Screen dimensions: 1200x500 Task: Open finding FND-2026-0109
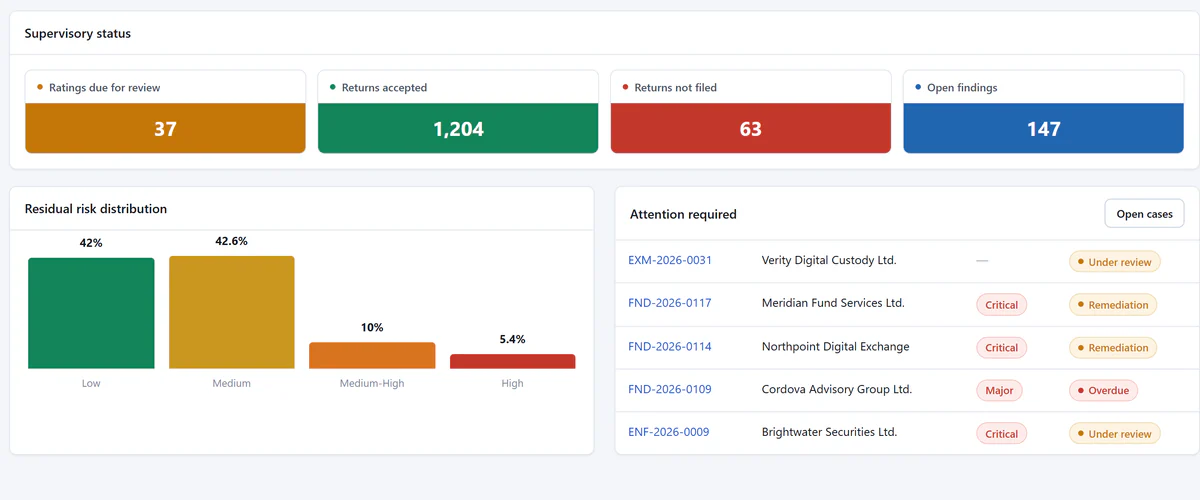point(670,390)
